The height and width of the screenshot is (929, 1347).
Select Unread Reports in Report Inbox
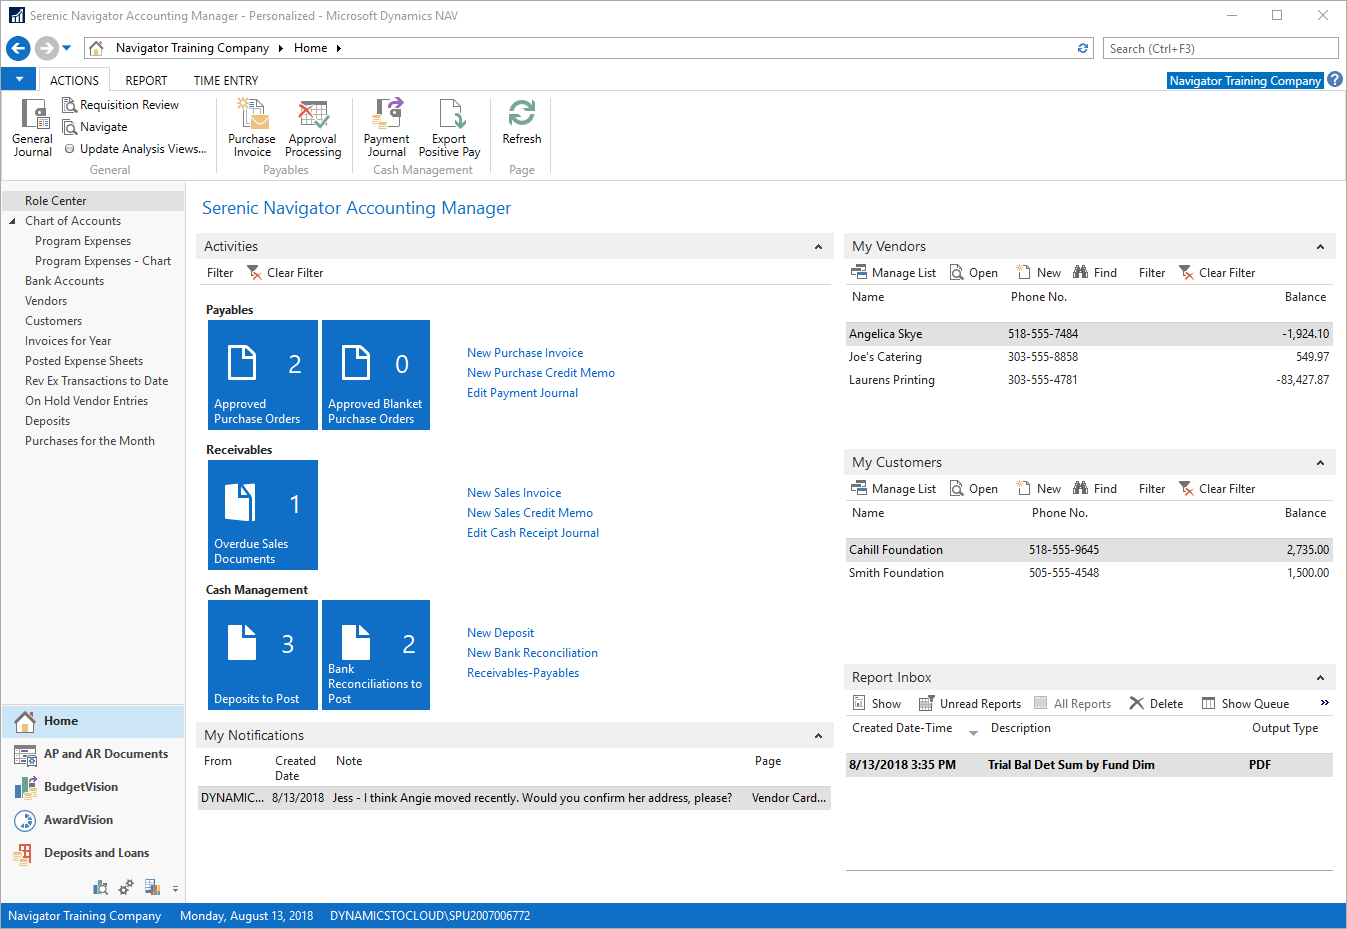[970, 704]
